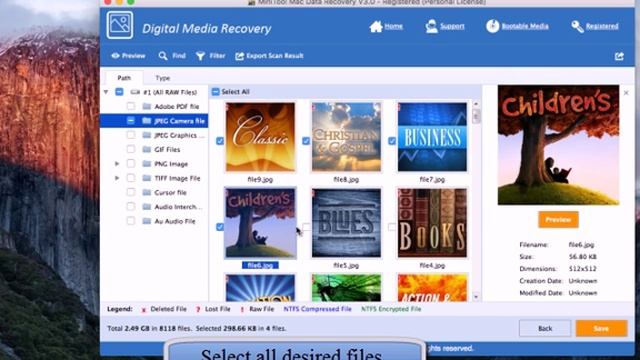This screenshot has width=640, height=360.
Task: Click the large Children's preview image
Action: [x=558, y=145]
